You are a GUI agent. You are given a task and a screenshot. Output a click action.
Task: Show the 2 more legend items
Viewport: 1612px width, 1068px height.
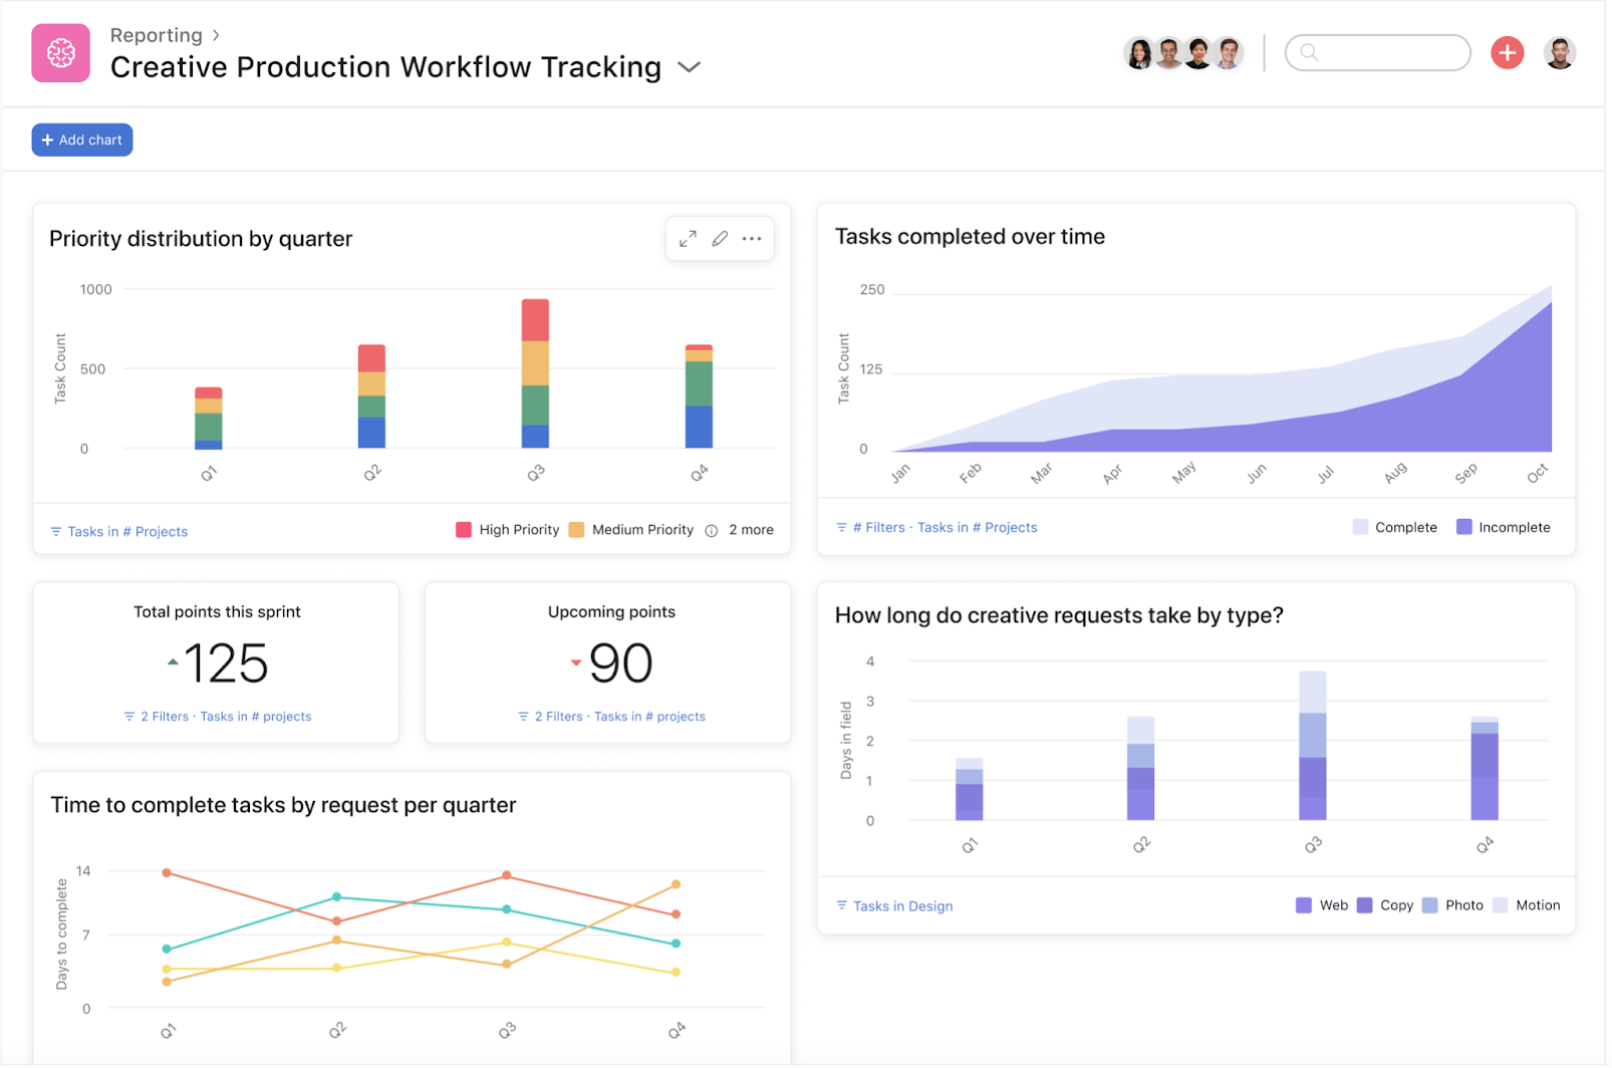pyautogui.click(x=751, y=530)
